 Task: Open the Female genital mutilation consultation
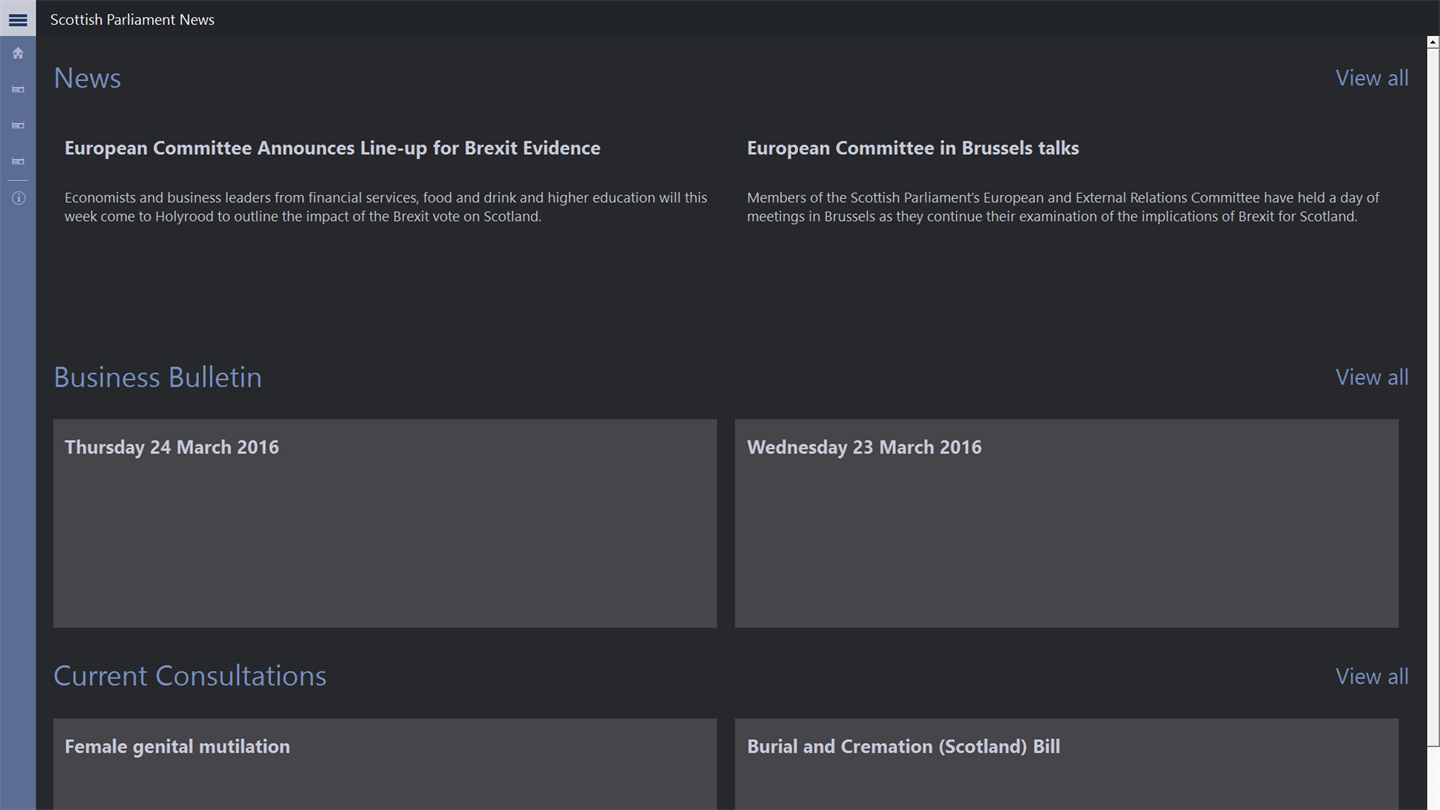[384, 763]
